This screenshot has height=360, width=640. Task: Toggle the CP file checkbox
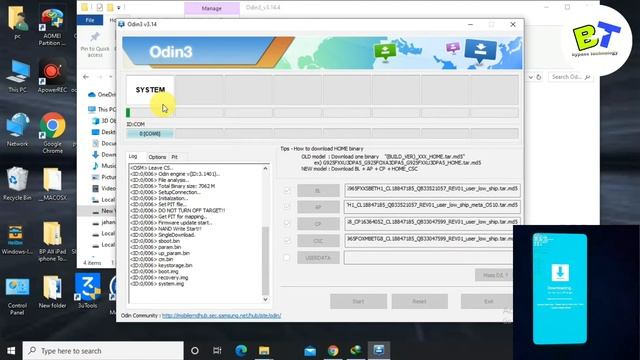click(287, 224)
